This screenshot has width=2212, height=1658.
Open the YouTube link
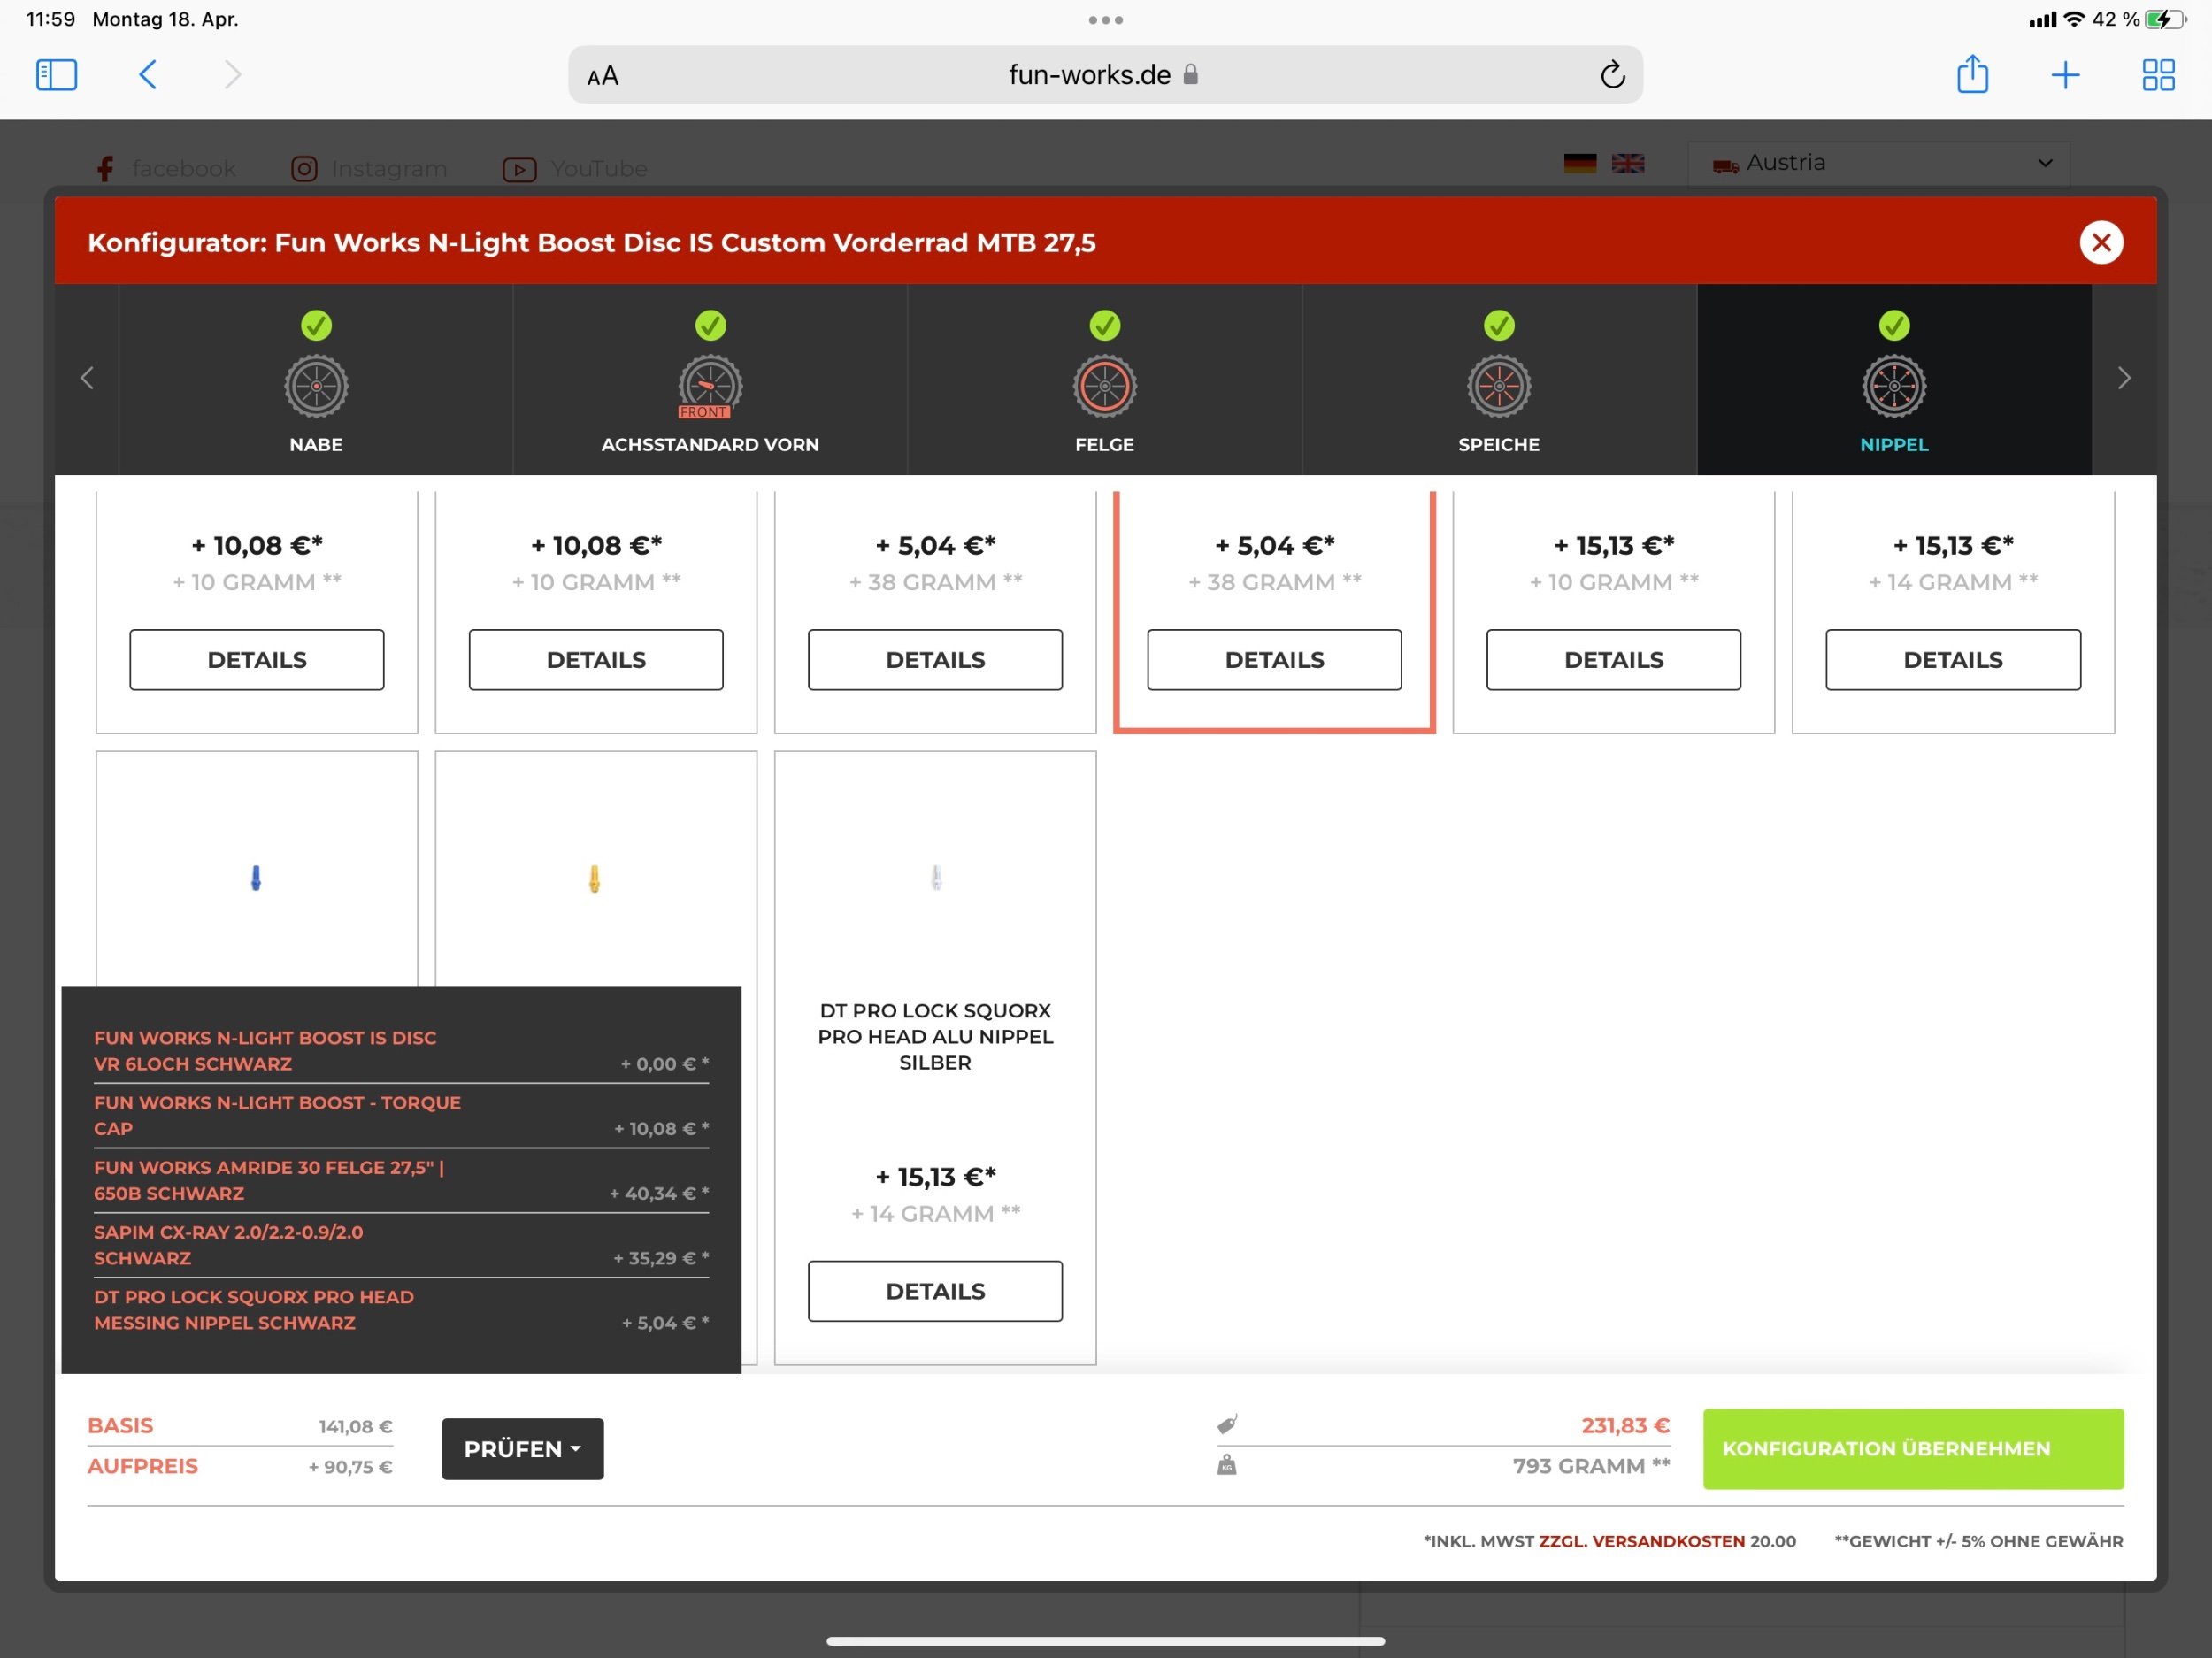(575, 168)
